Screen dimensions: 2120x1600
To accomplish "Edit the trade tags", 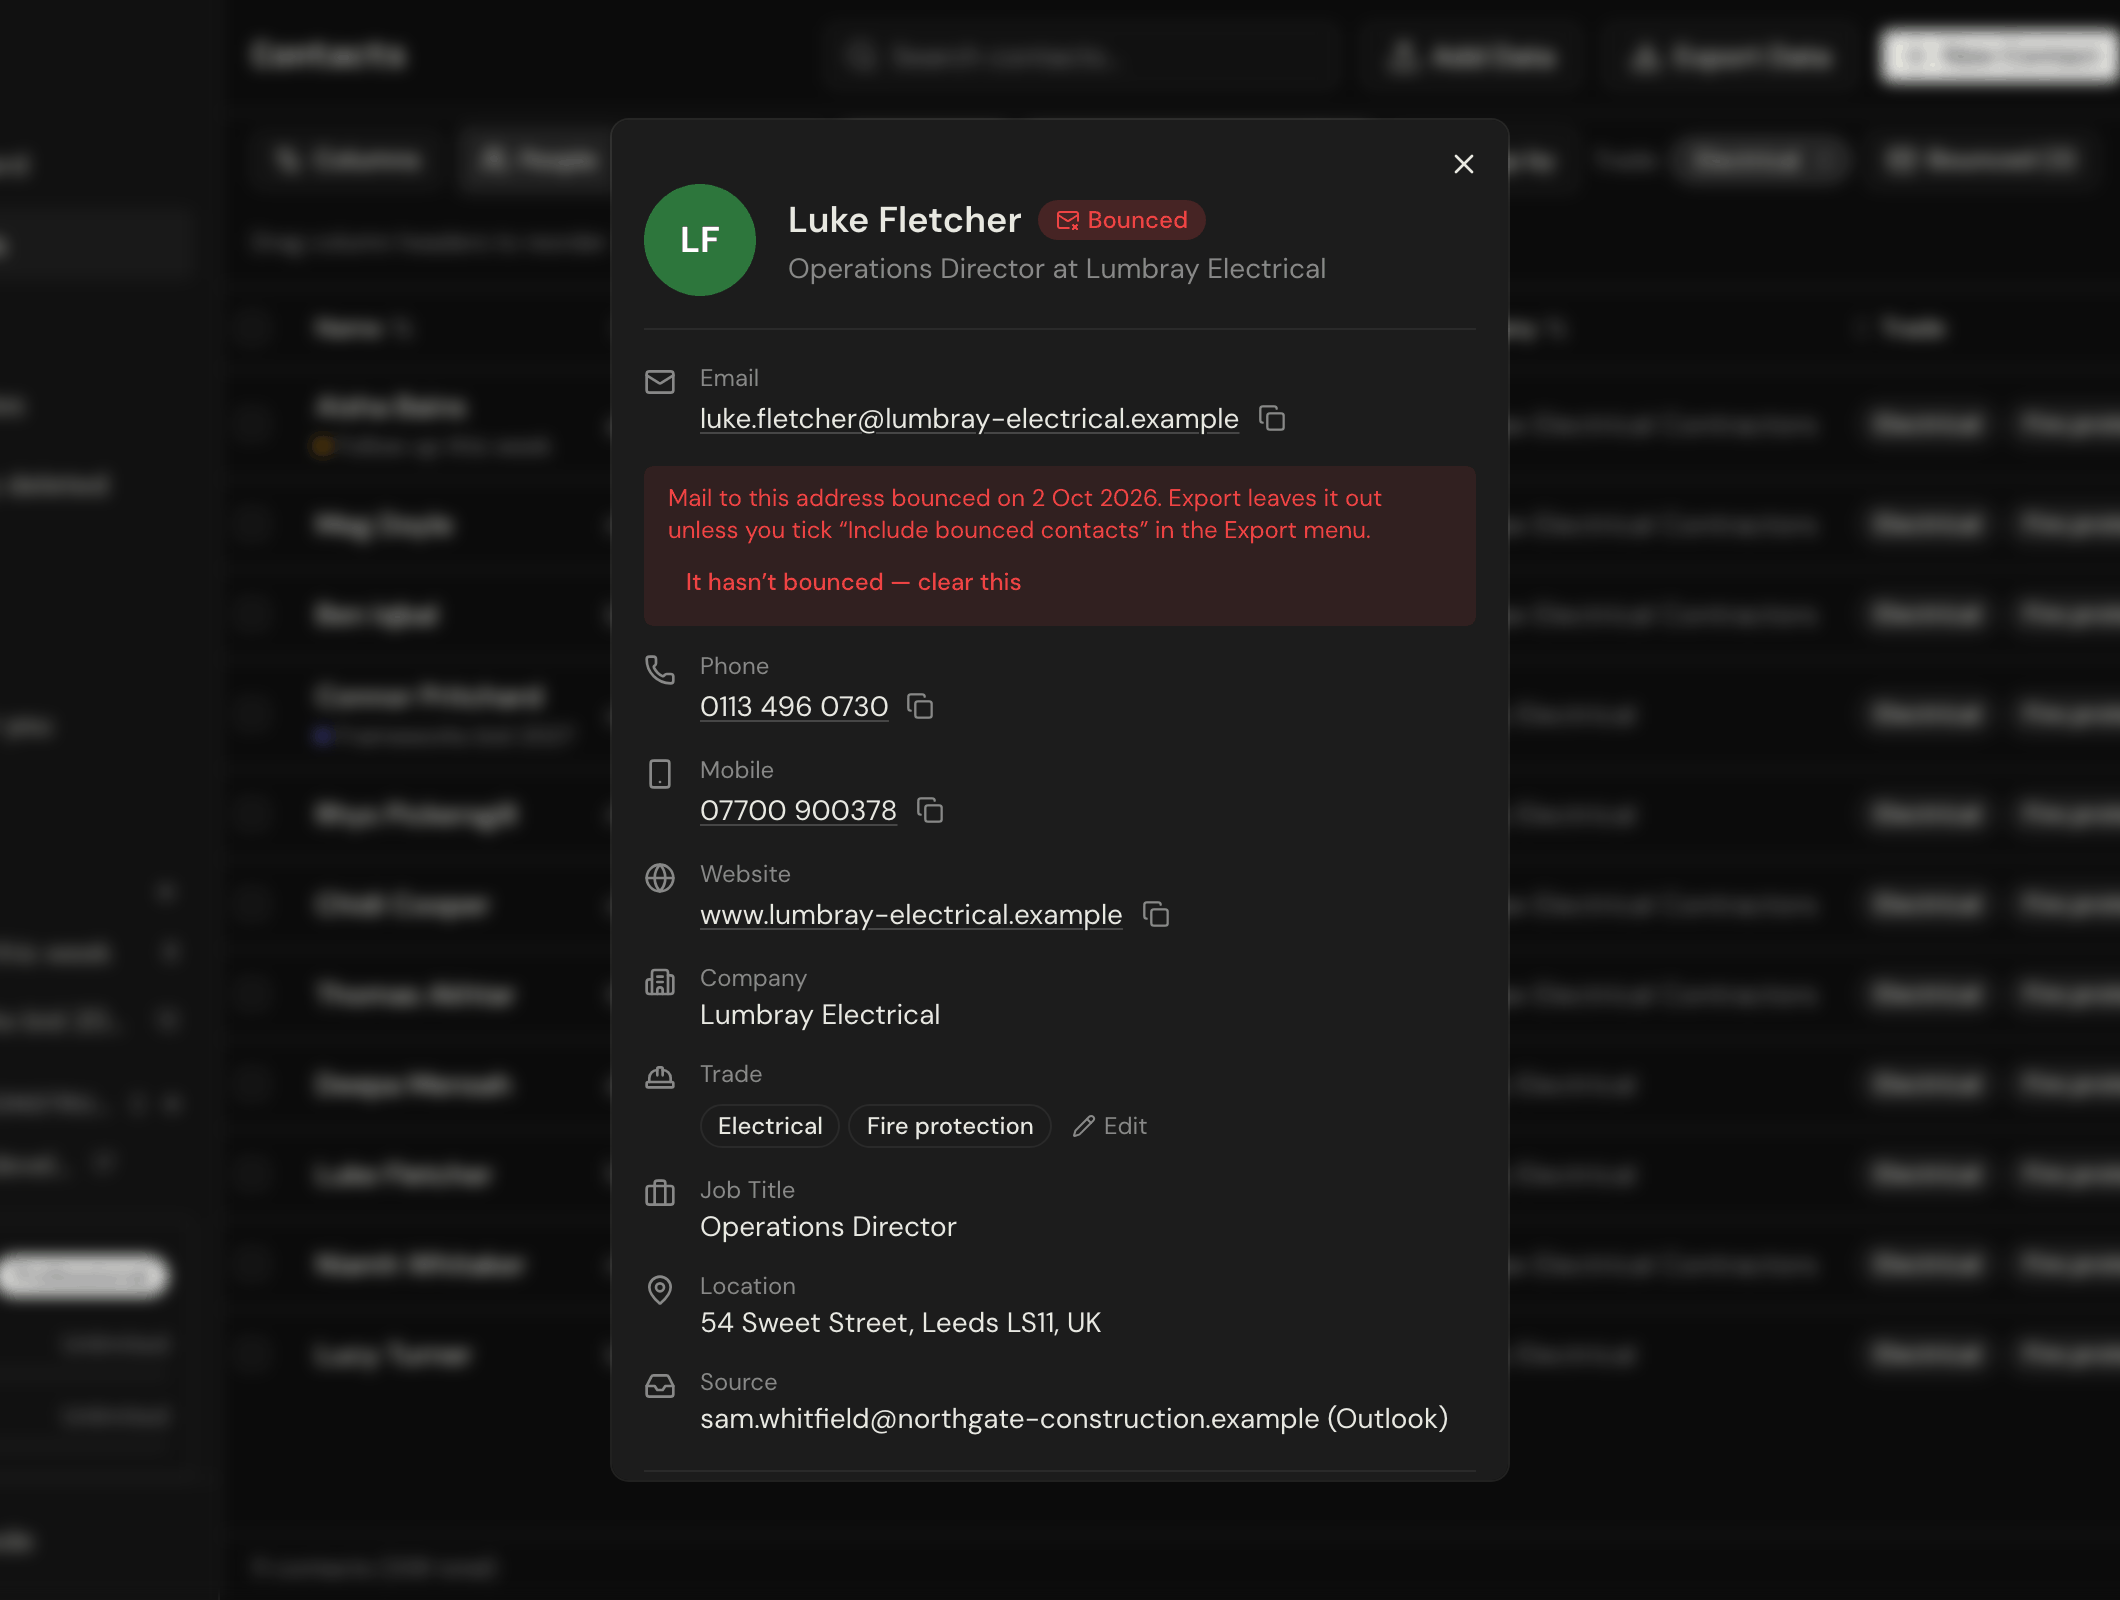I will point(1110,1126).
